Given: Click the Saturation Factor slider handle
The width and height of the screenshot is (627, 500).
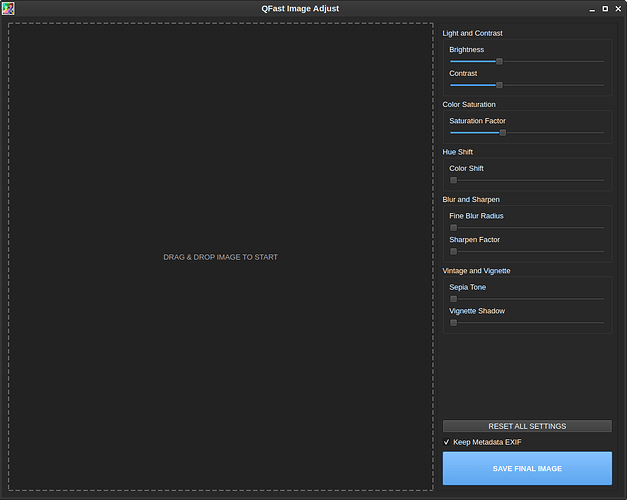Looking at the screenshot, I should click(x=502, y=132).
